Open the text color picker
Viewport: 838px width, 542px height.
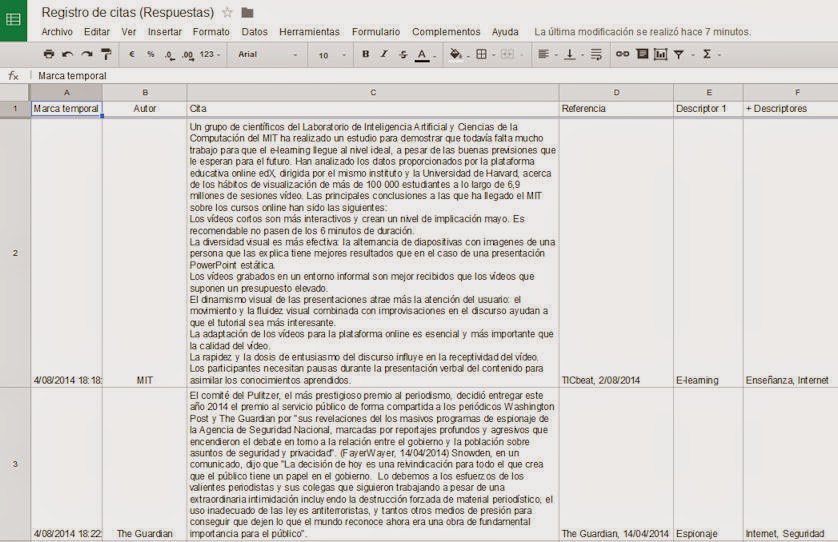point(424,55)
